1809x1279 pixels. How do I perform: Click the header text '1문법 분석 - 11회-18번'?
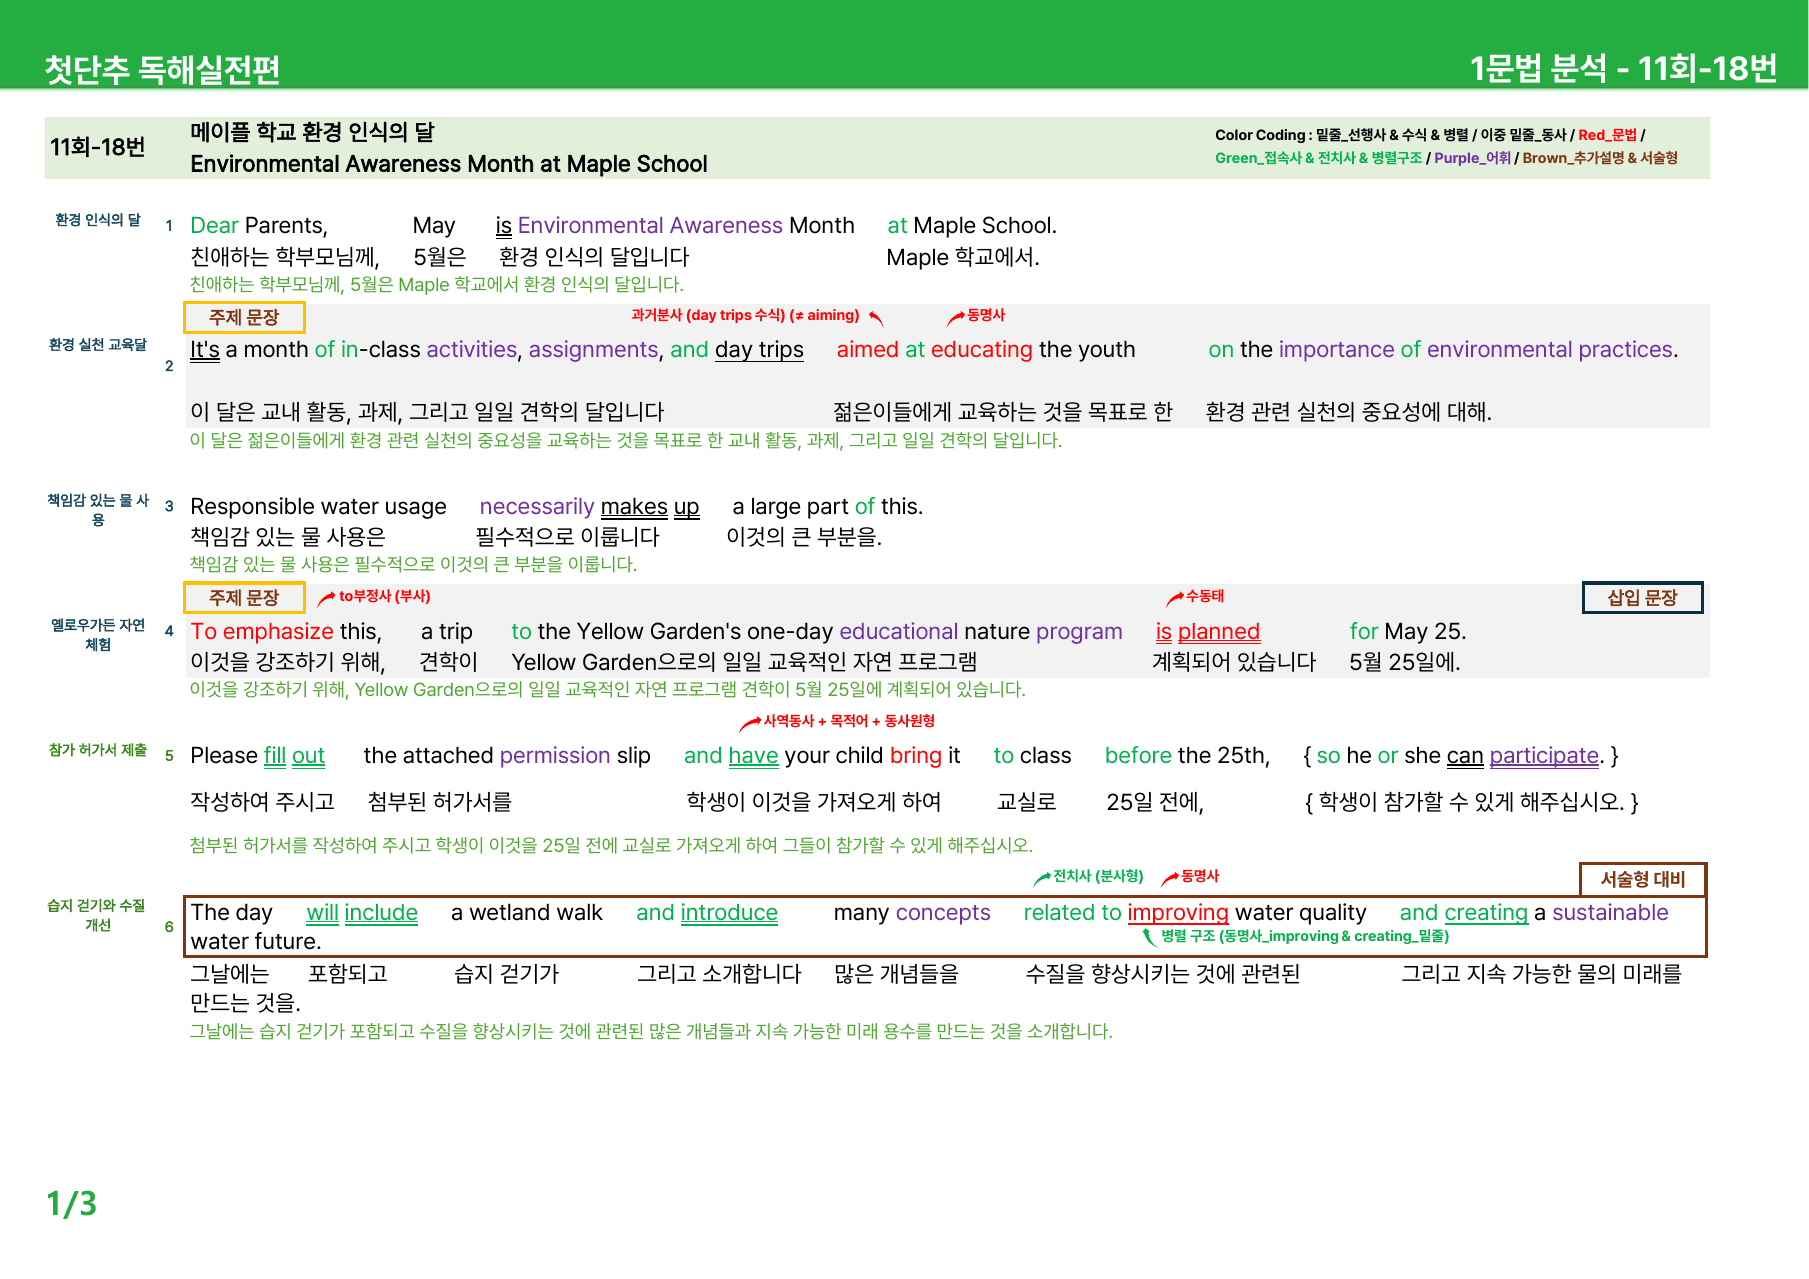click(1623, 68)
